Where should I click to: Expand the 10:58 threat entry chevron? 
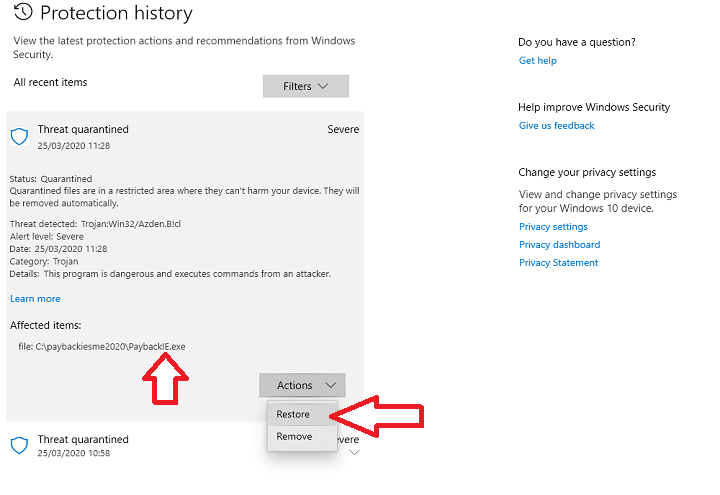point(352,452)
